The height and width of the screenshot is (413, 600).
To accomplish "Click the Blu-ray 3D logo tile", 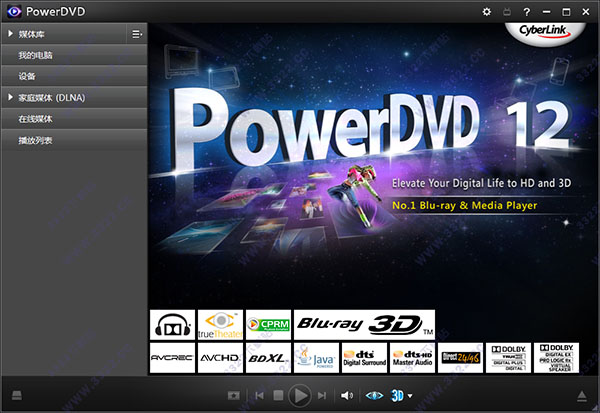I will [364, 325].
